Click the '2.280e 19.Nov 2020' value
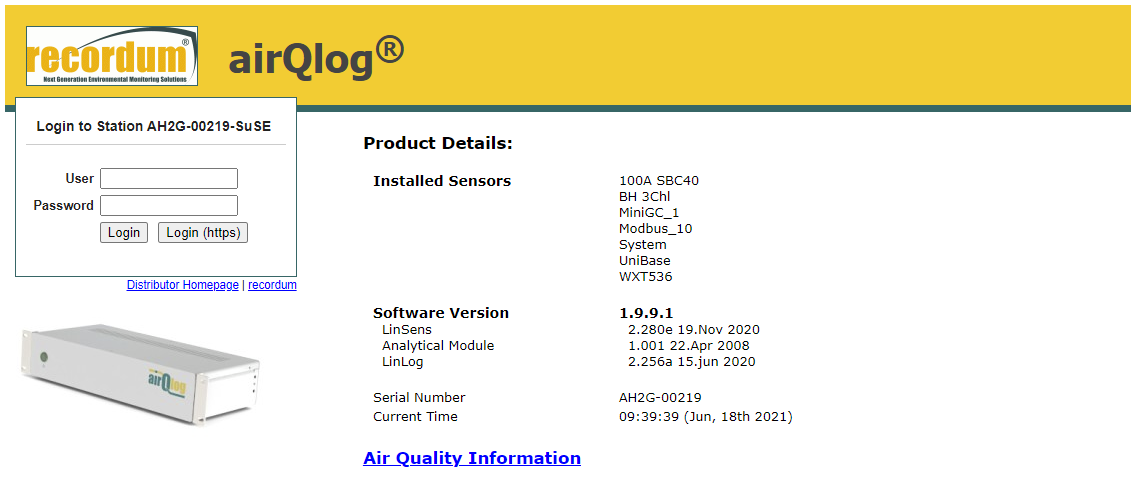Screen dimensions: 1143x490 [694, 330]
